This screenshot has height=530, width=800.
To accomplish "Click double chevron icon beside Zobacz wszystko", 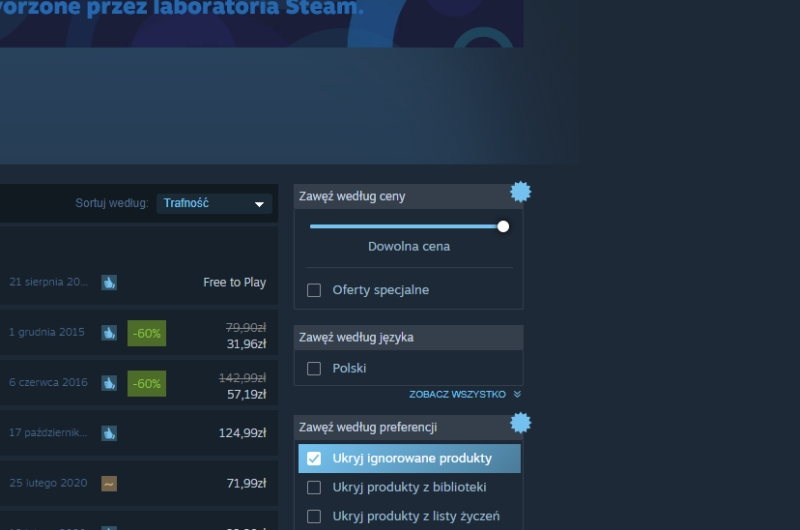I will 517,394.
